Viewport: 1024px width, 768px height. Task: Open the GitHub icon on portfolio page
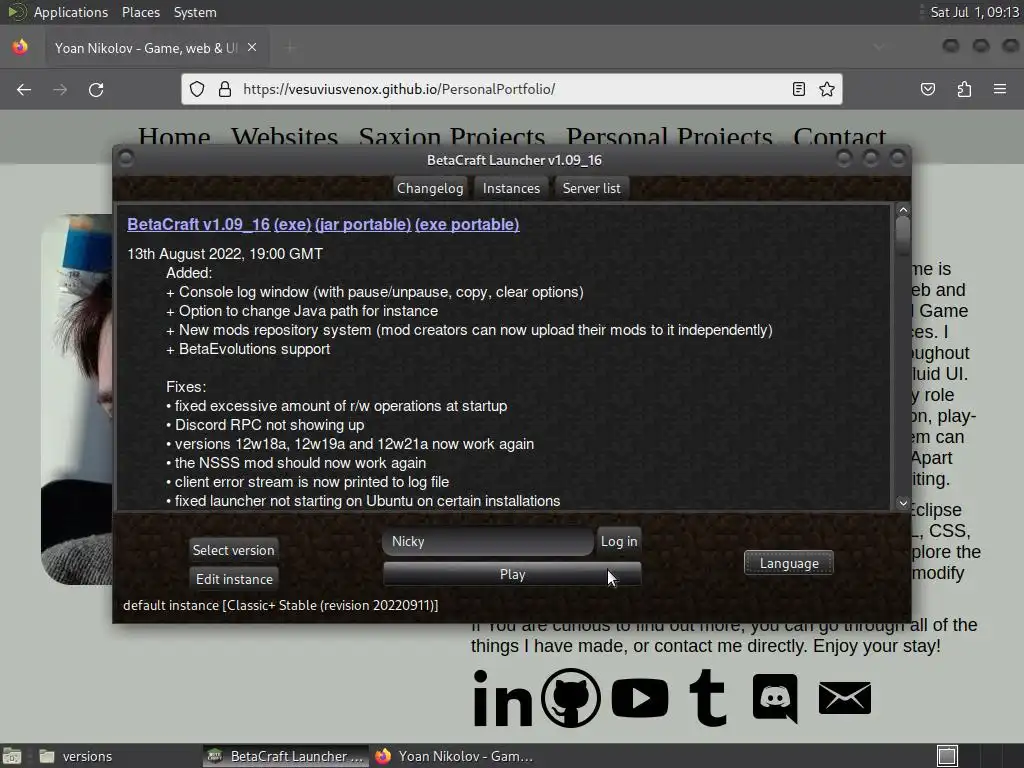571,697
